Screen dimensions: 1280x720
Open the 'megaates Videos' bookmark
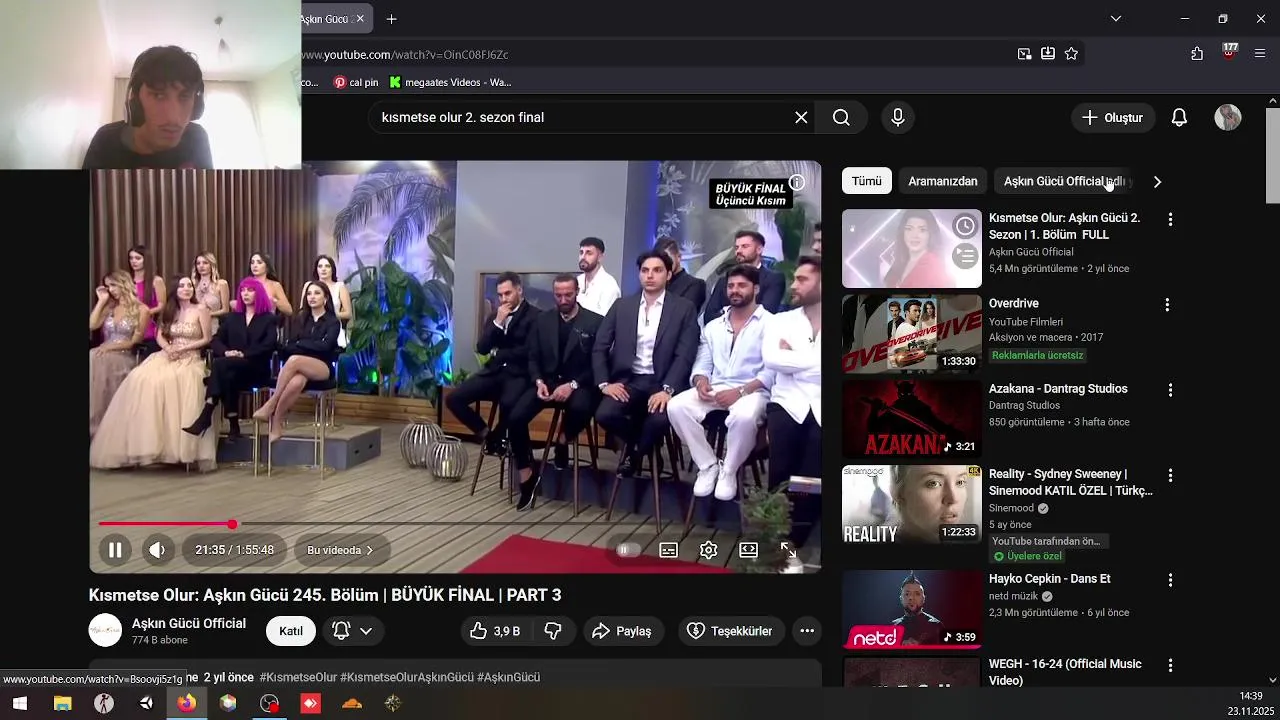[x=451, y=82]
